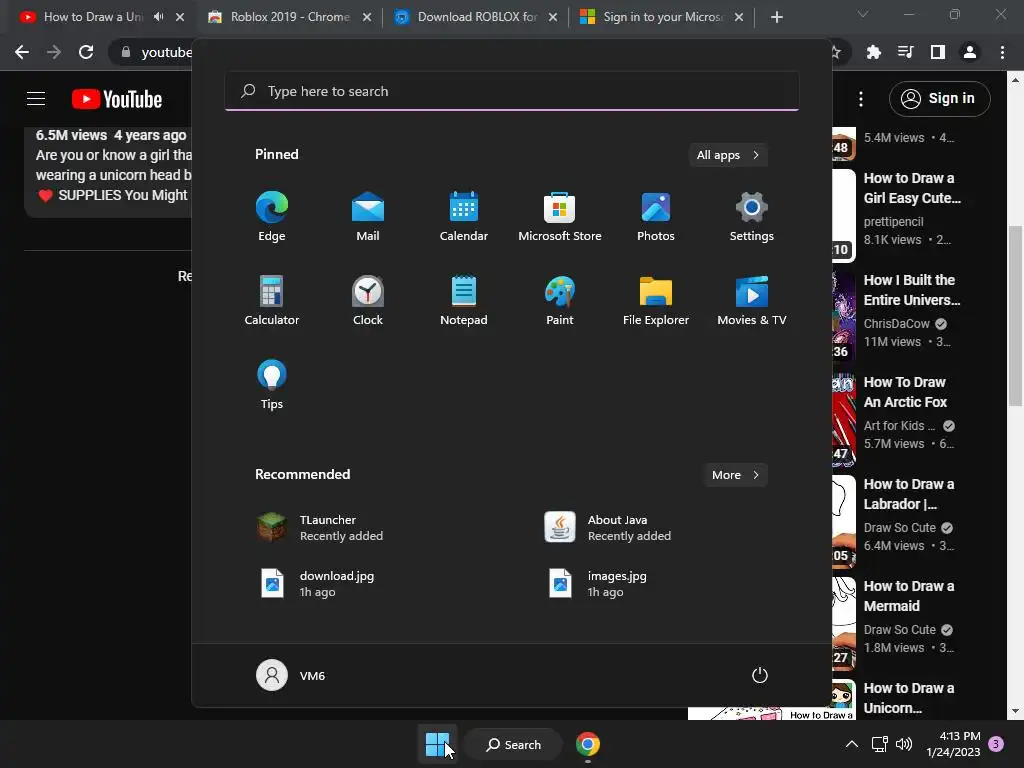Open How I Built the Entire Universe video

912,290
